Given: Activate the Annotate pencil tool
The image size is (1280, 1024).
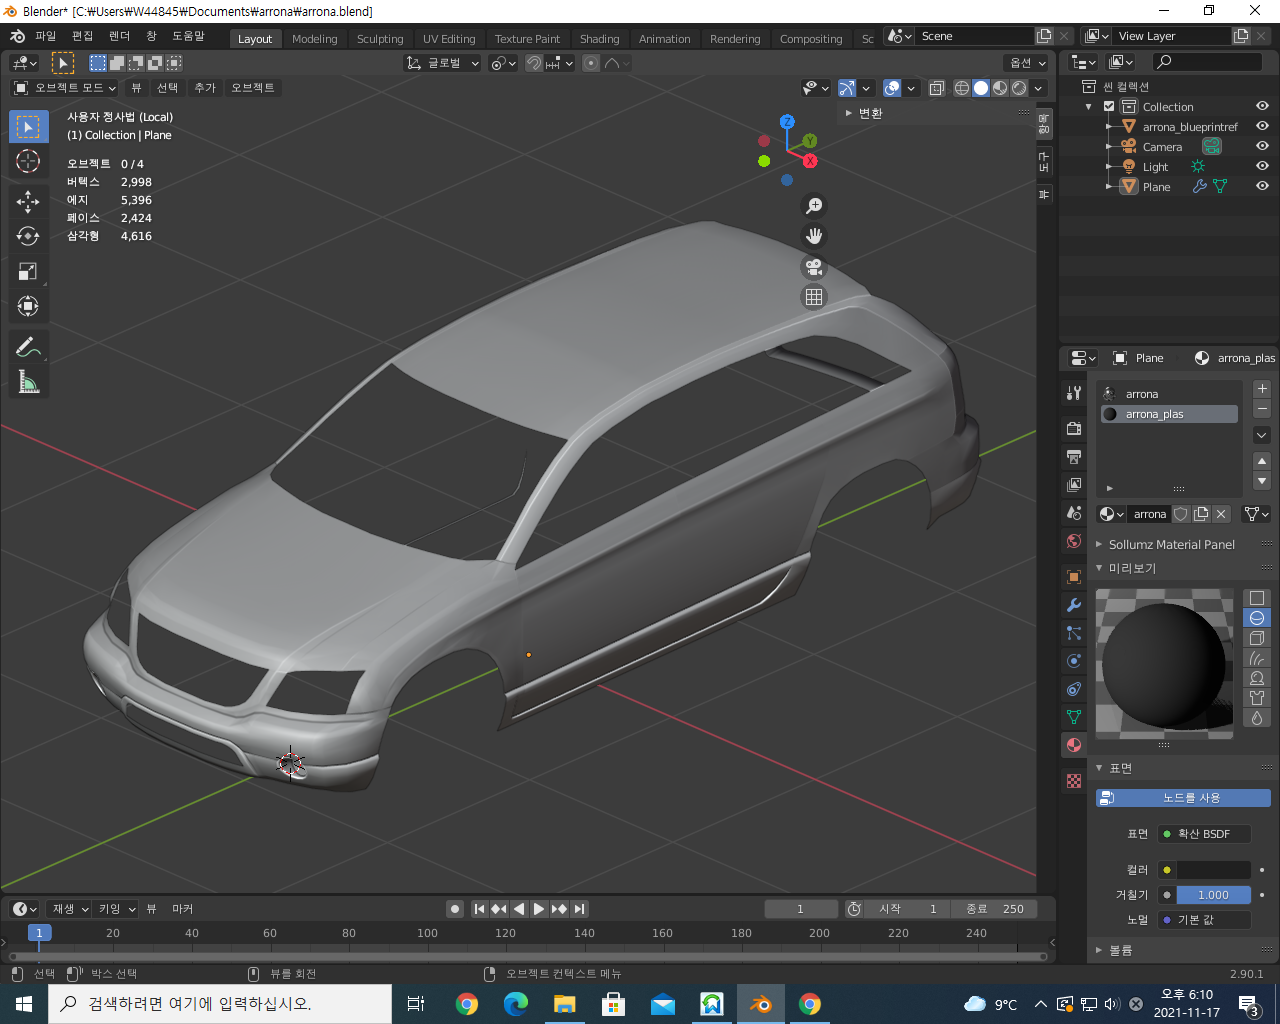Looking at the screenshot, I should pyautogui.click(x=28, y=347).
